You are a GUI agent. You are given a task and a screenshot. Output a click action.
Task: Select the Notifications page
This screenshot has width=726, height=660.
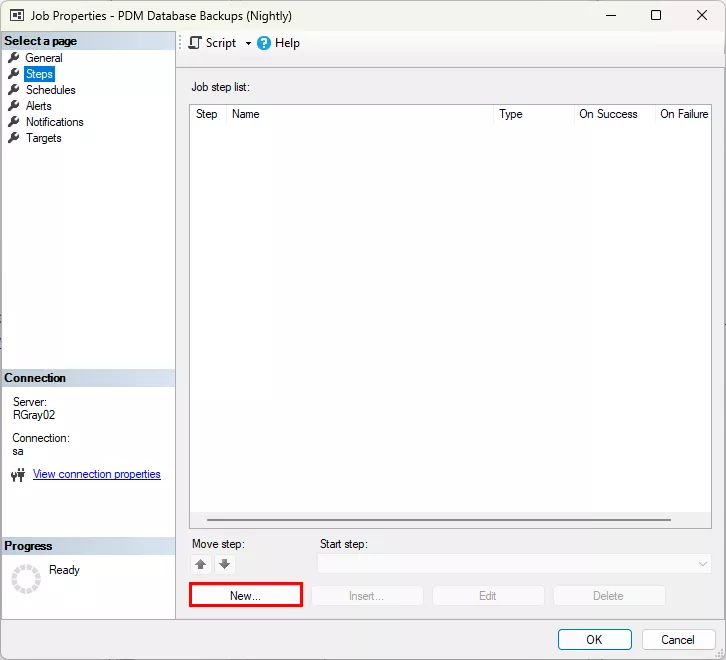pyautogui.click(x=55, y=122)
